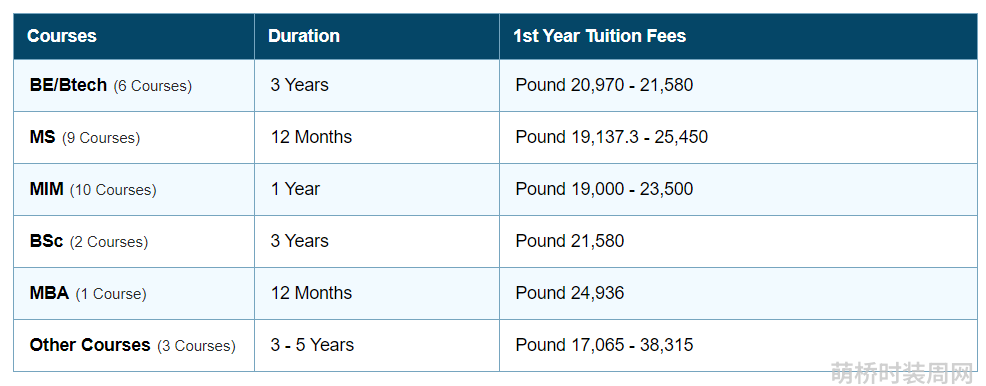The image size is (986, 386).
Task: Open the BSc course link
Action: [47, 241]
